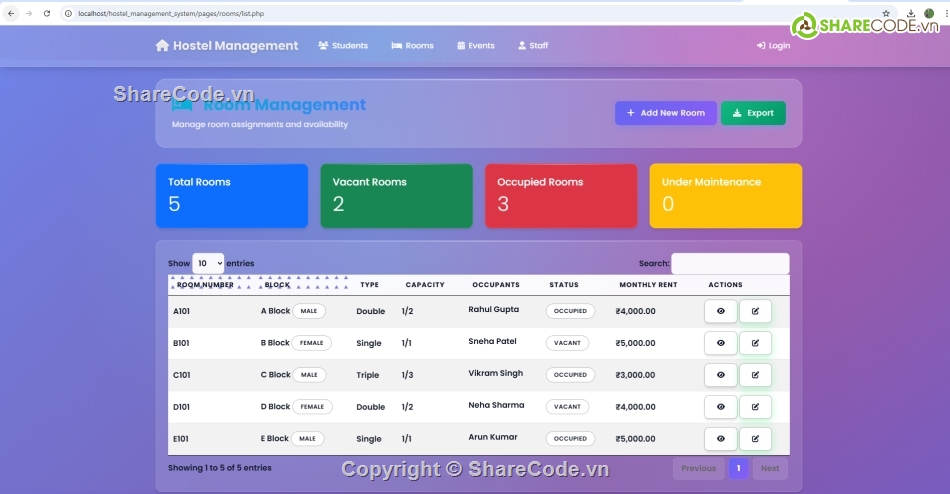950x494 pixels.
Task: Click the Add New Room button
Action: click(665, 113)
